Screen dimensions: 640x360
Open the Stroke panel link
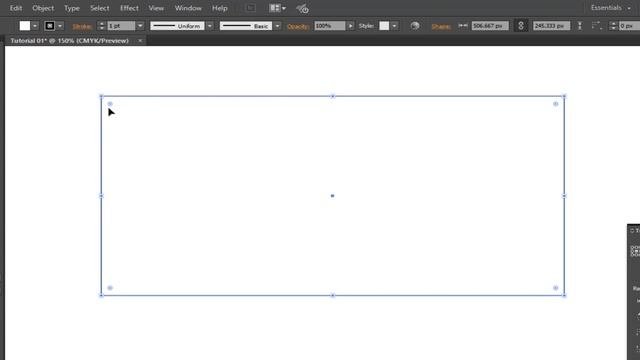click(82, 26)
